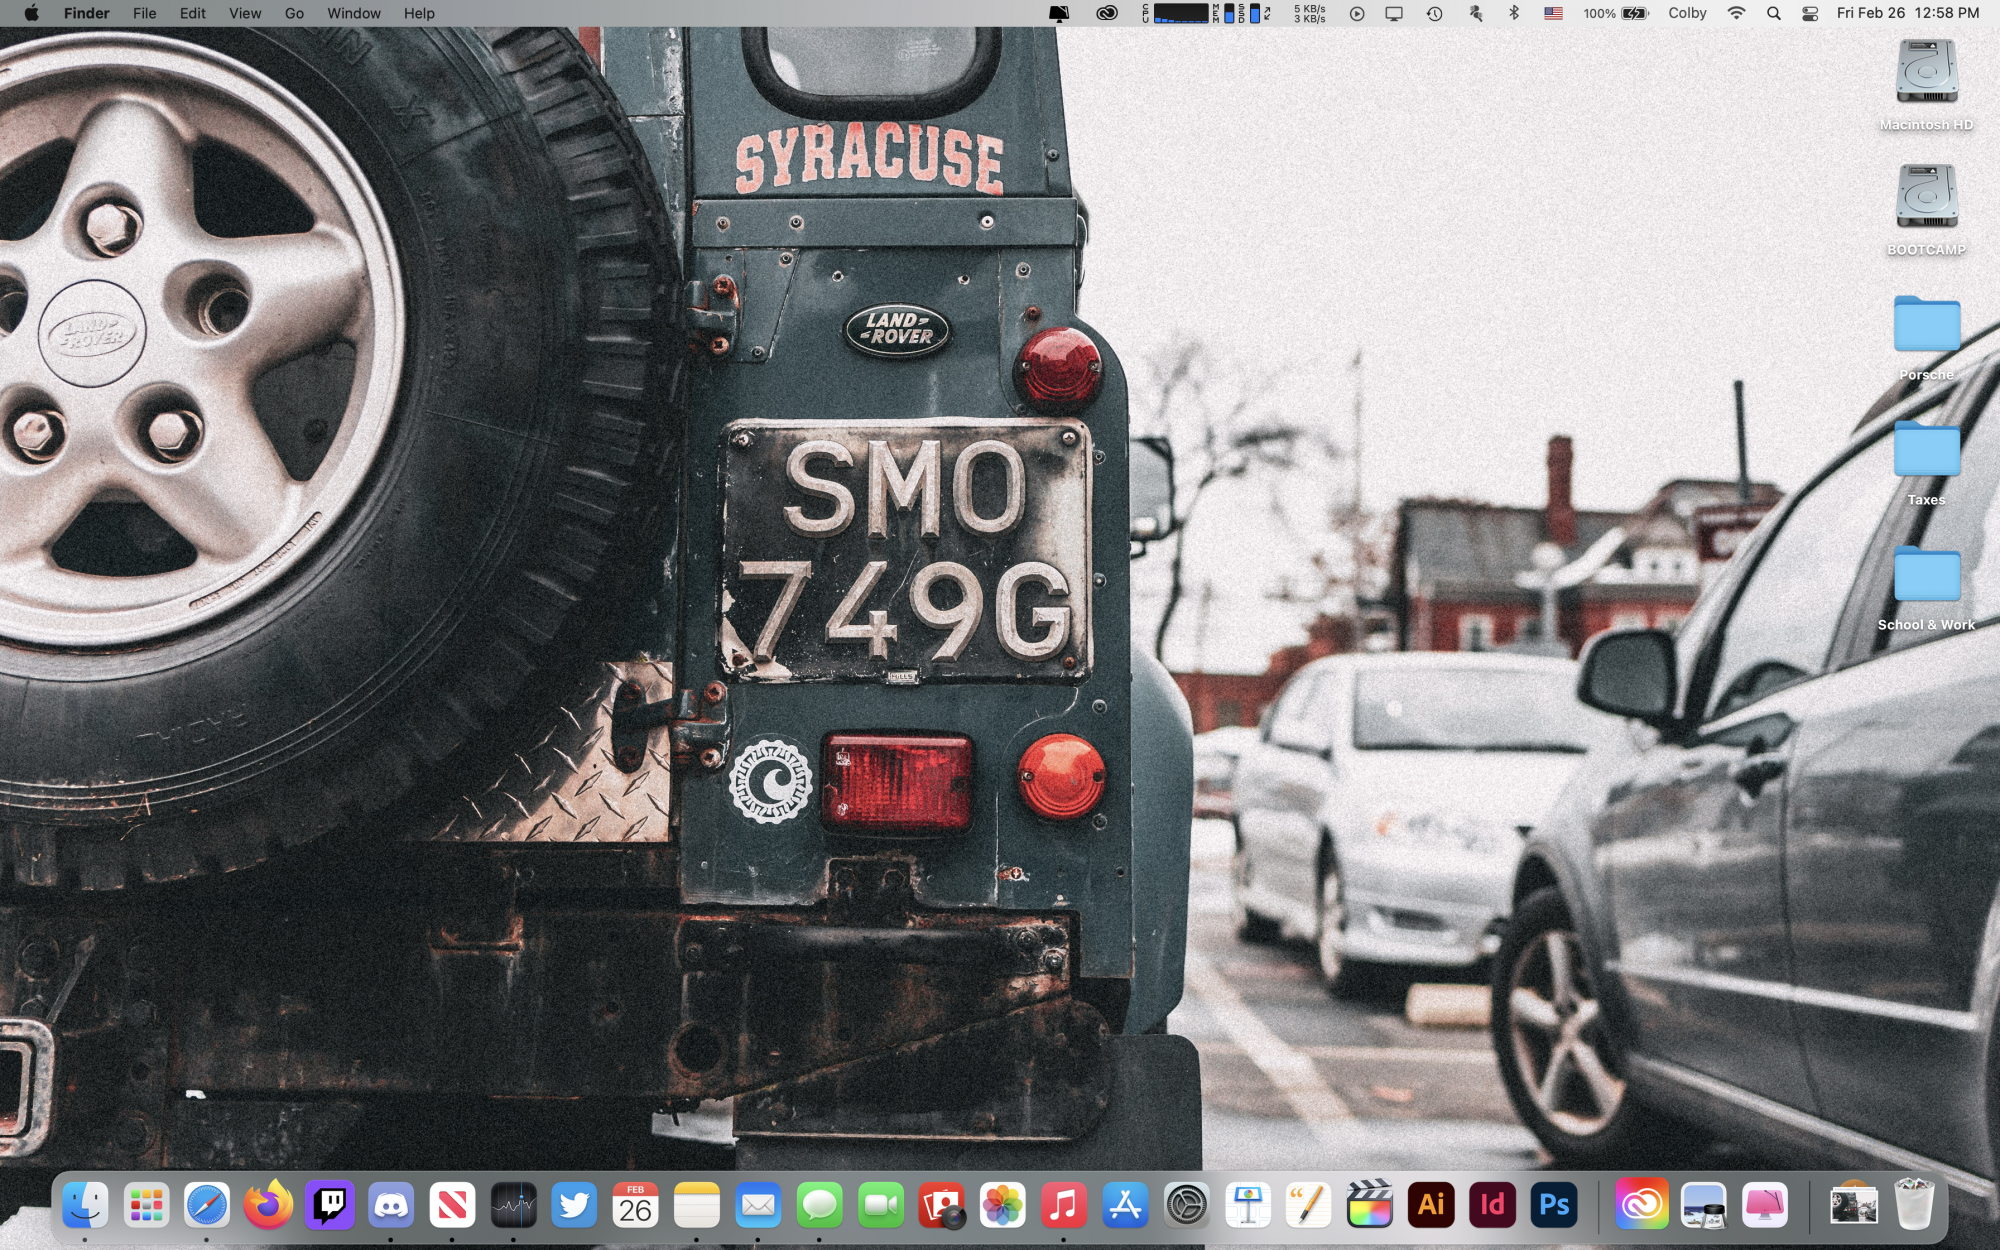Open the Wi-Fi status menu
The width and height of the screenshot is (2000, 1250).
tap(1736, 13)
